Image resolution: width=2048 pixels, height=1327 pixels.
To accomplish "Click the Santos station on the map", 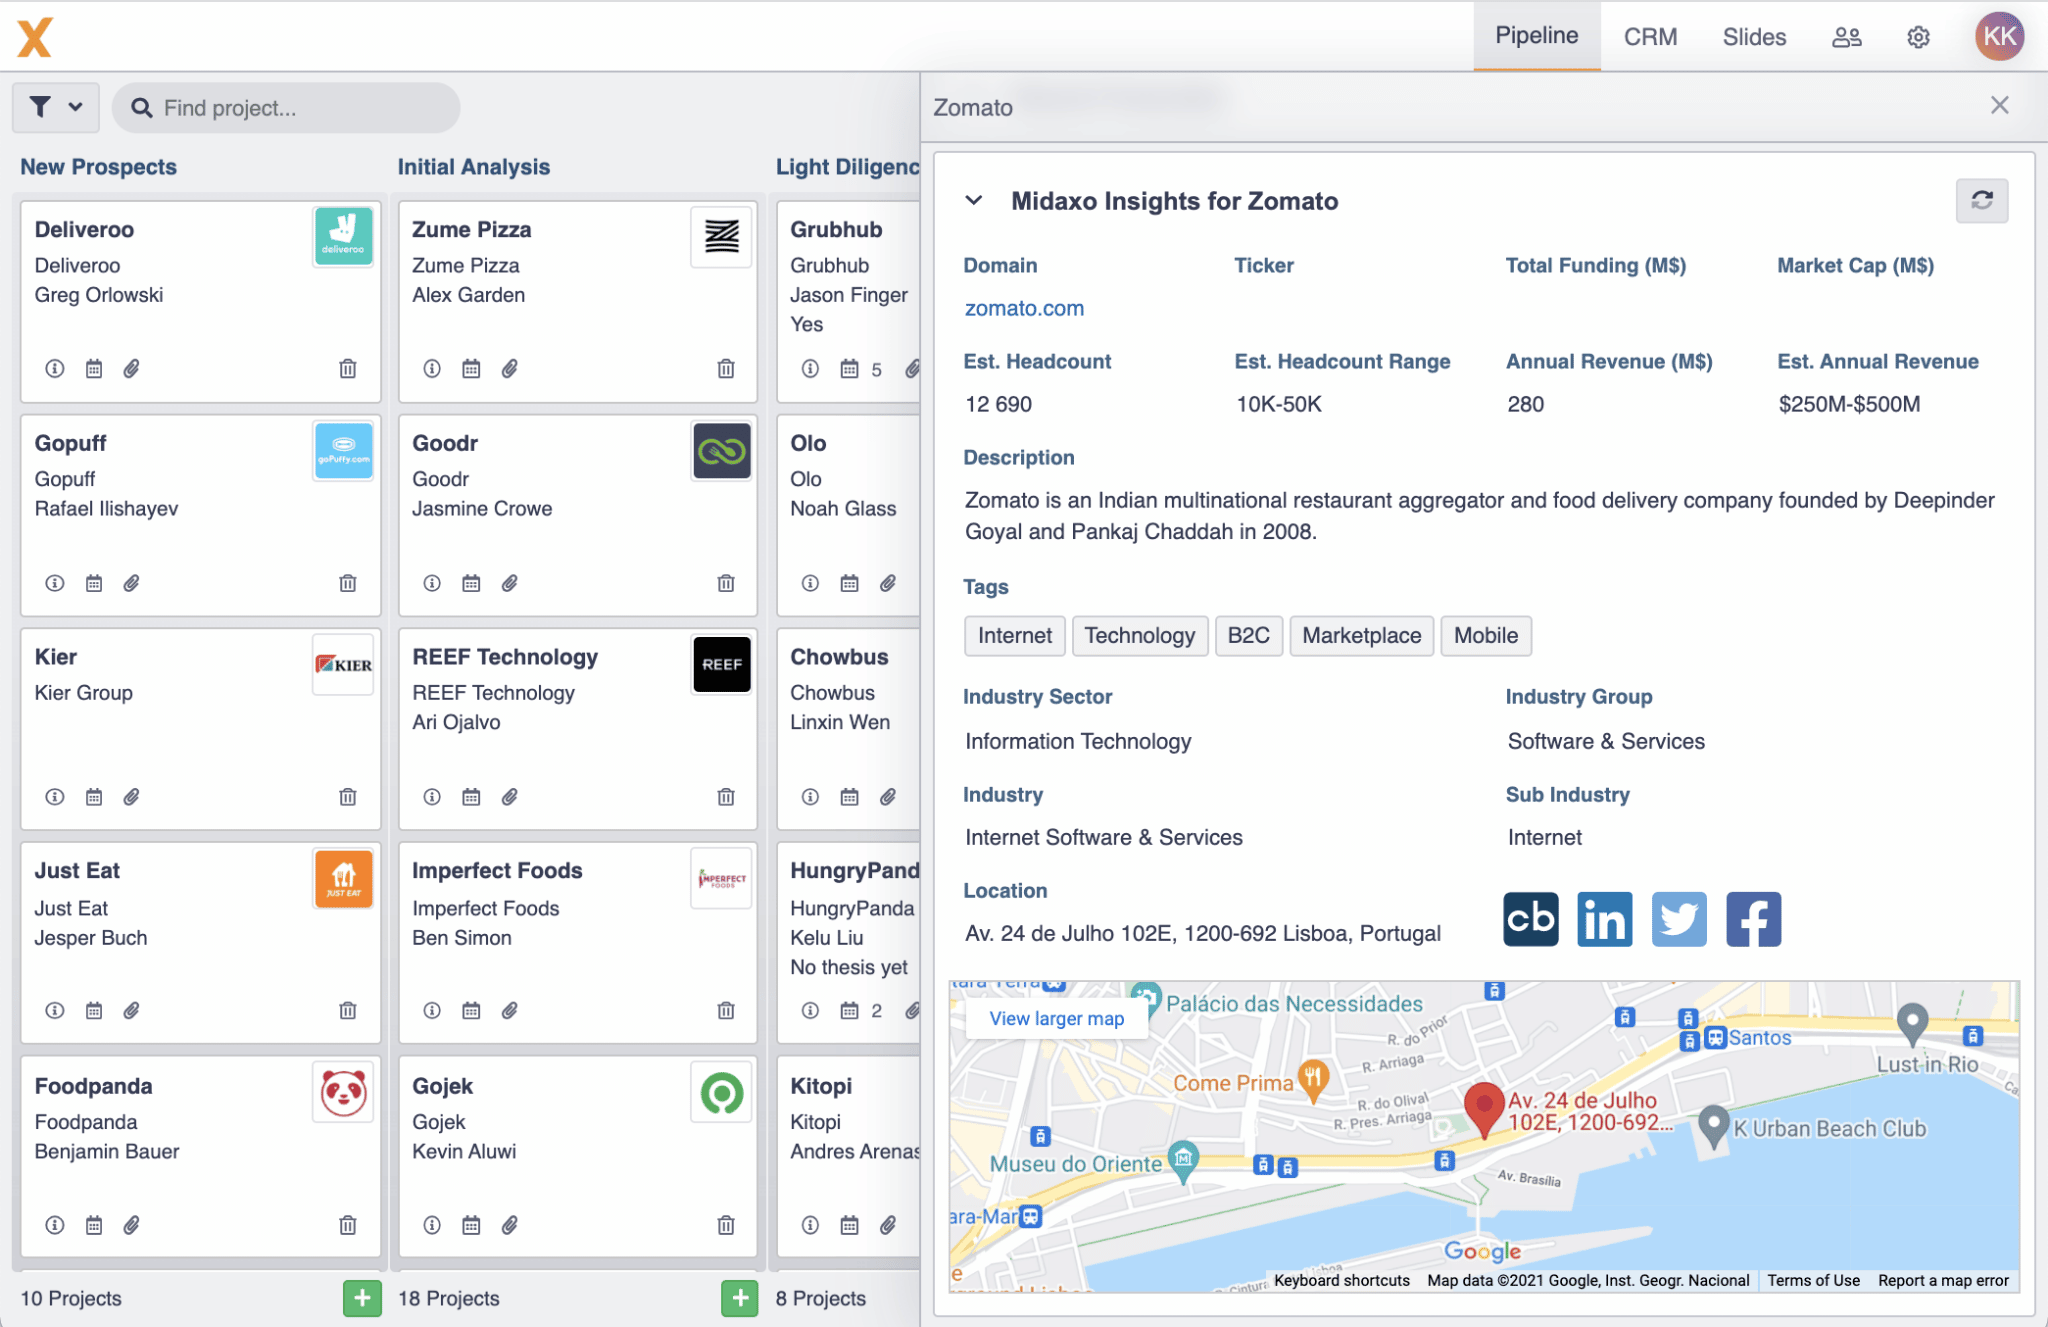I will [x=1749, y=1038].
